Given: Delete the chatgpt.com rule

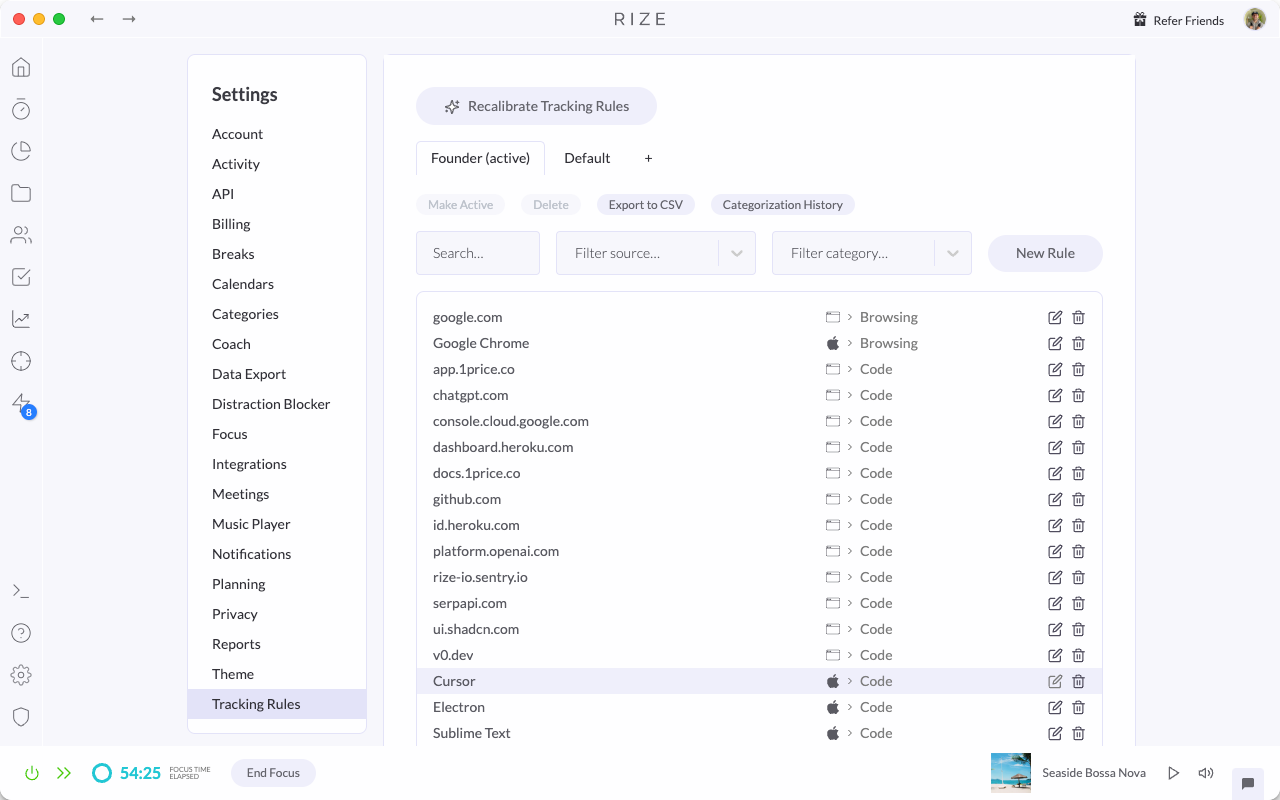Looking at the screenshot, I should point(1079,395).
